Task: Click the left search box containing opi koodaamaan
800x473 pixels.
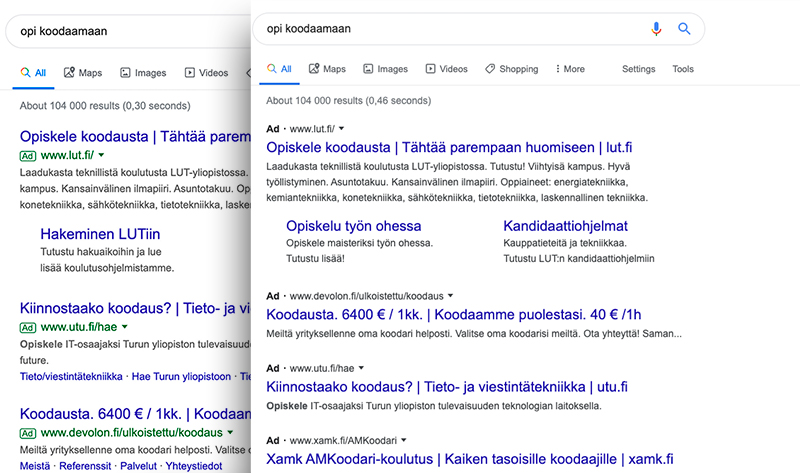Action: tap(128, 31)
